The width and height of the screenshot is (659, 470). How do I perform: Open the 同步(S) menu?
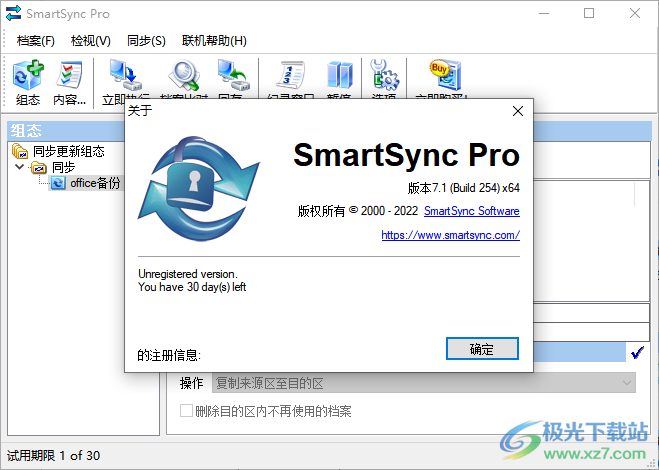pos(146,41)
